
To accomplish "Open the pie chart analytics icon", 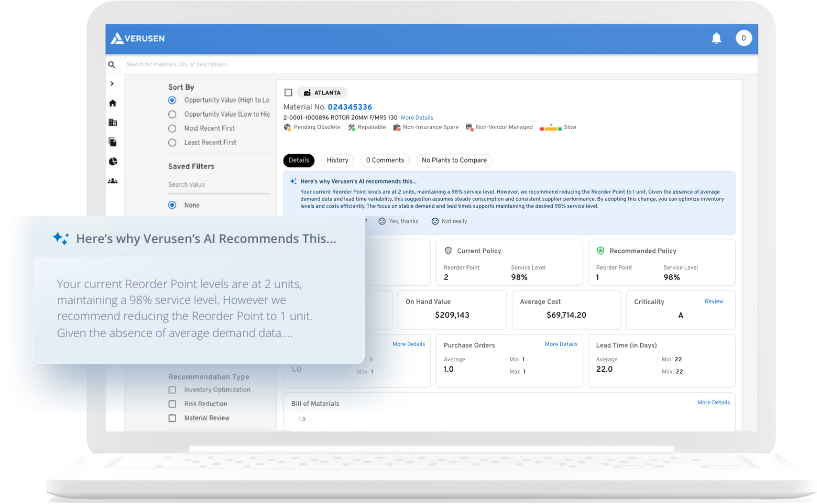I will pyautogui.click(x=113, y=162).
